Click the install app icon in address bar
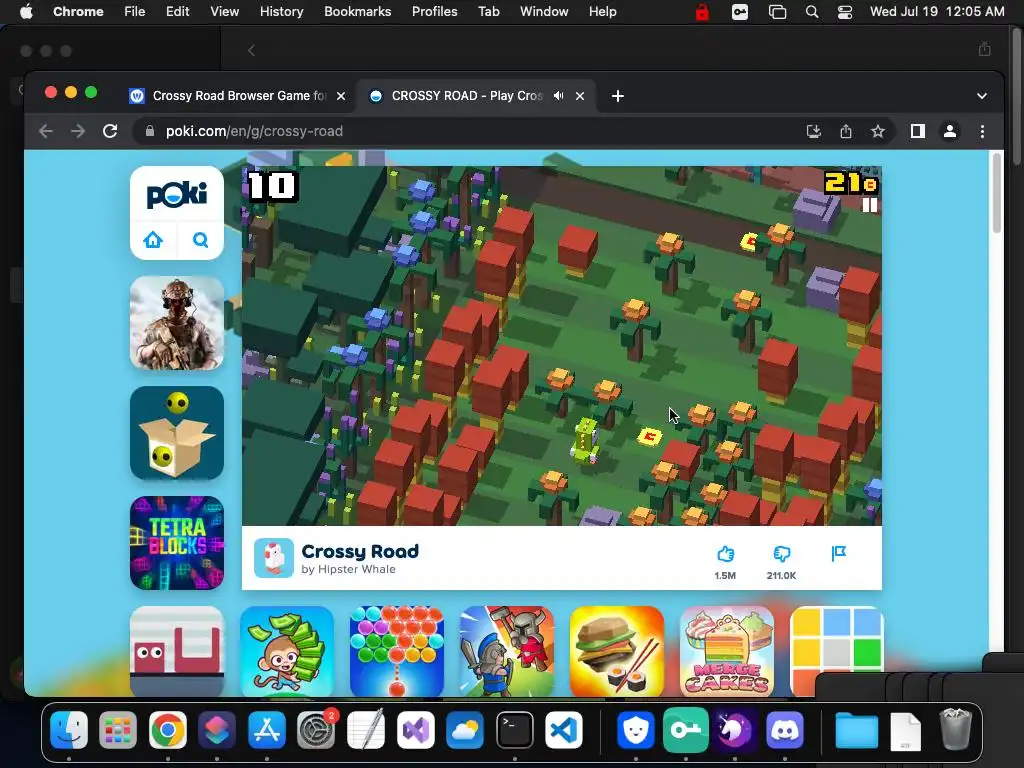The image size is (1024, 768). 814,131
